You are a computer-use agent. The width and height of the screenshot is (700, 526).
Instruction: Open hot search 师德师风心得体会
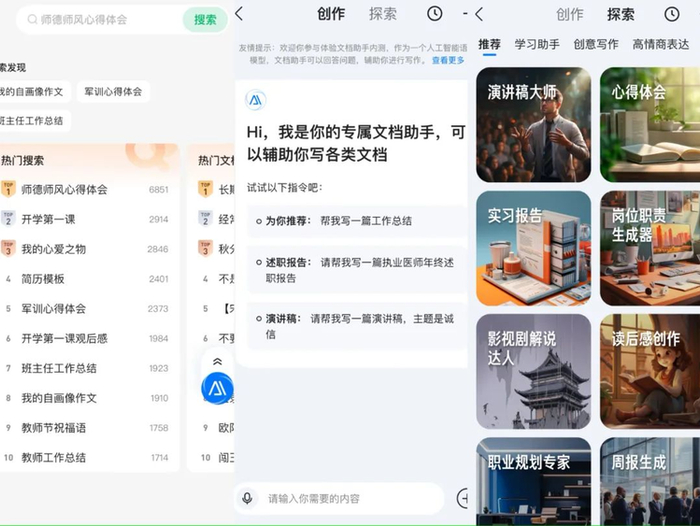point(85,189)
